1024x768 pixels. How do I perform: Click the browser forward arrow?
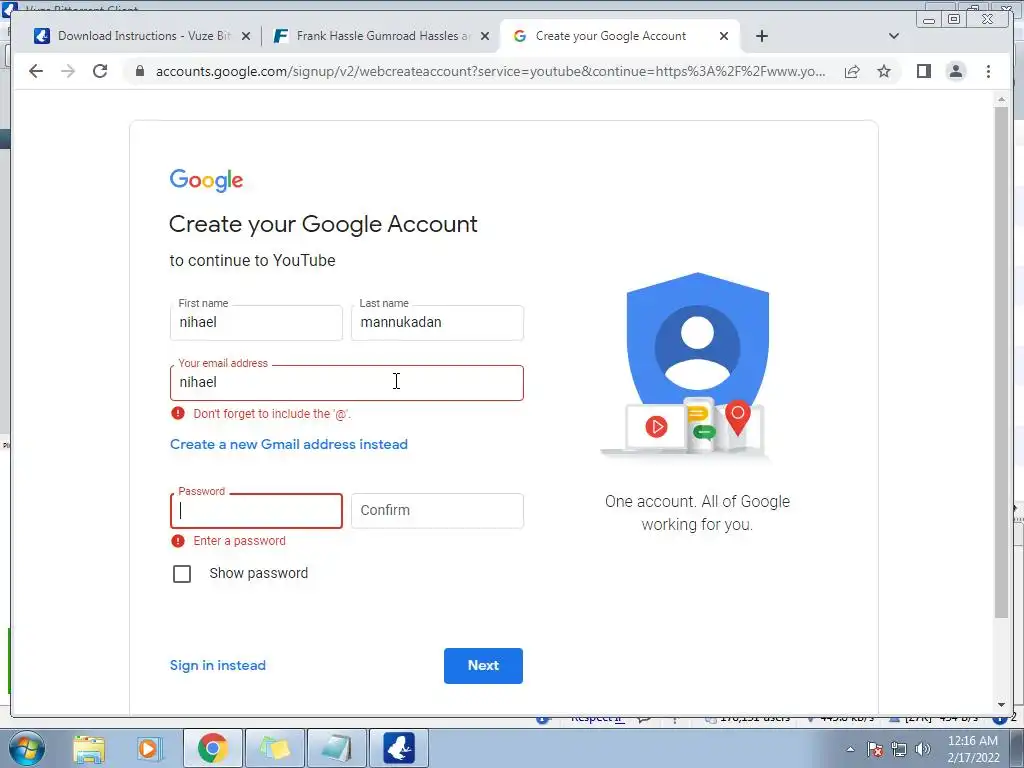click(x=68, y=71)
